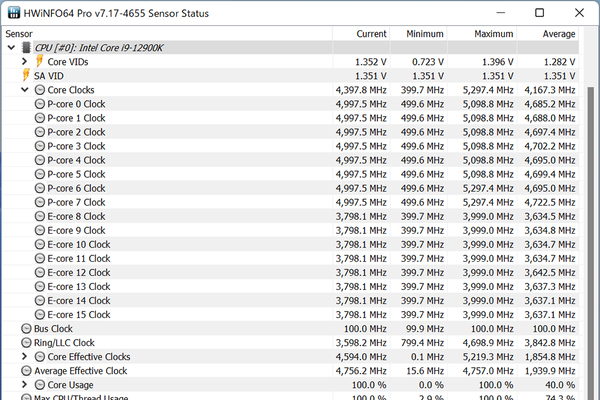The height and width of the screenshot is (400, 600).
Task: Click the lightning bolt icon beside SA VID
Action: 26,76
